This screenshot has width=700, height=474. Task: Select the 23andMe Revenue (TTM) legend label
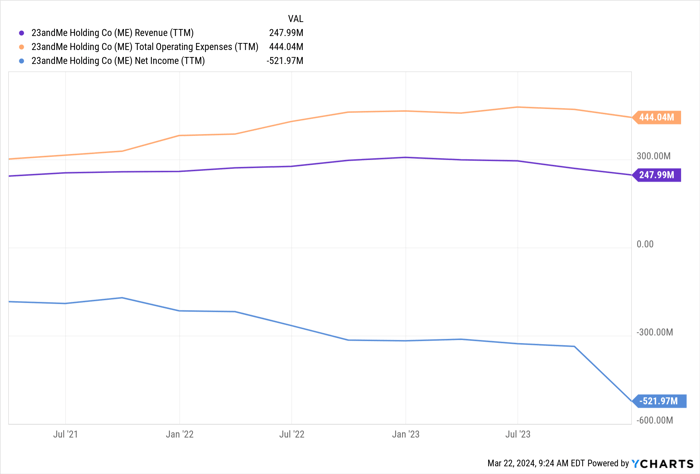coord(112,33)
